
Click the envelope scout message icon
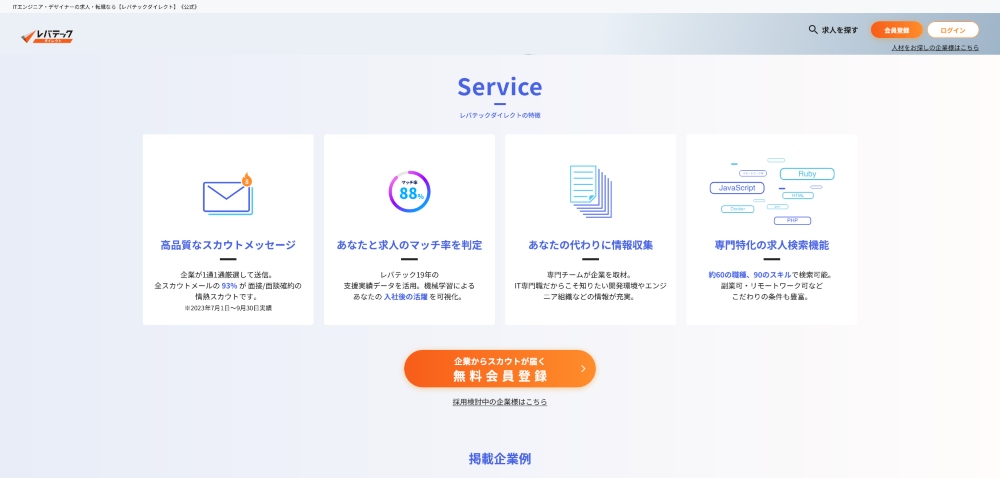tap(228, 194)
